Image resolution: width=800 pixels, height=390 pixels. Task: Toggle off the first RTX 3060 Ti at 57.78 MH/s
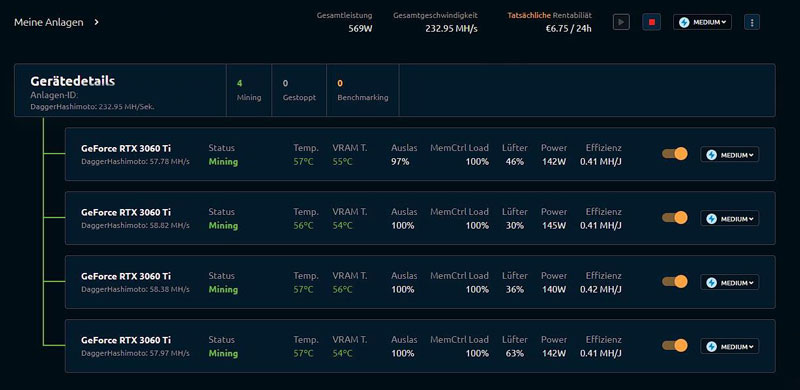[x=674, y=154]
